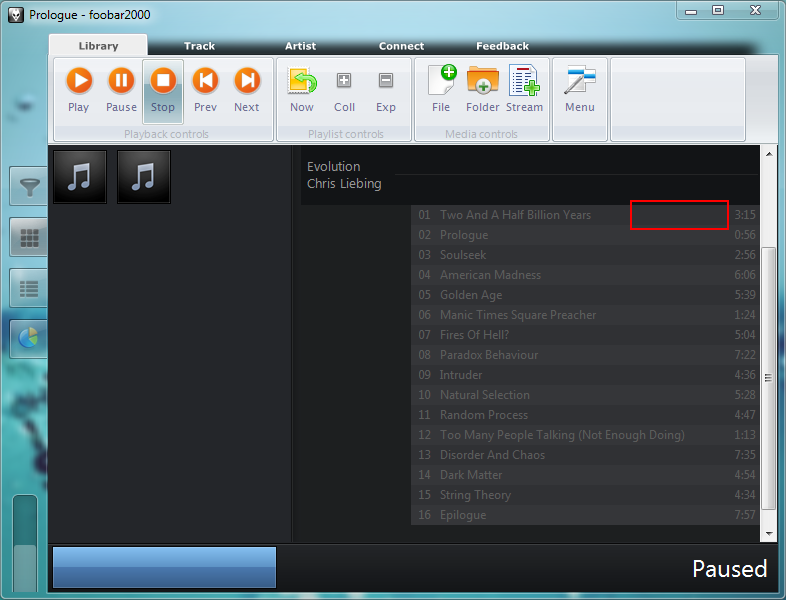Select track Manic Times Square Preacher

pyautogui.click(x=584, y=315)
